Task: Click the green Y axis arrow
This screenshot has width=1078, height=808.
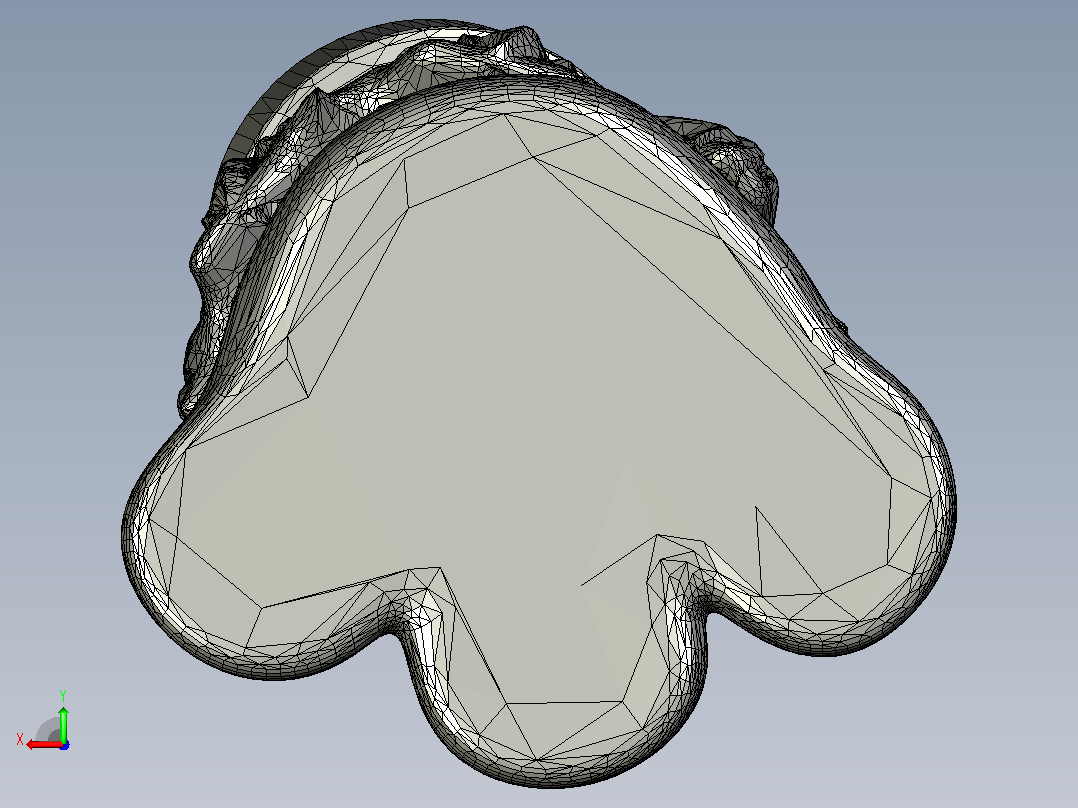Action: (x=63, y=723)
